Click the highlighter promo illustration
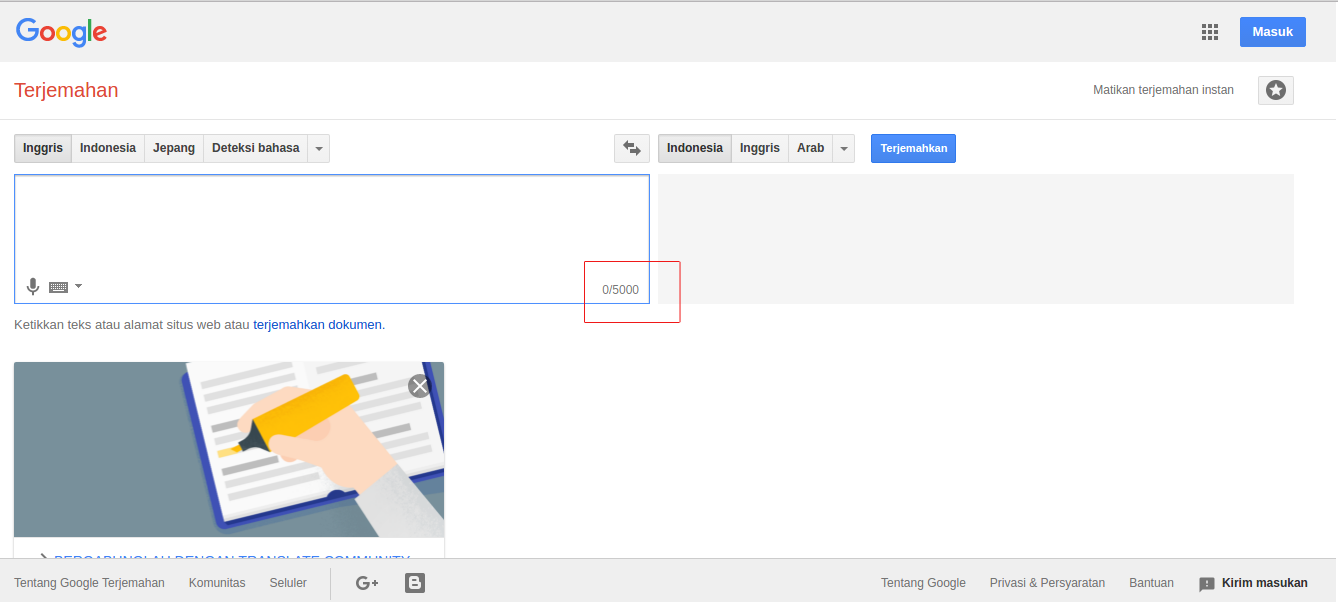This screenshot has height=602, width=1338. coord(229,450)
